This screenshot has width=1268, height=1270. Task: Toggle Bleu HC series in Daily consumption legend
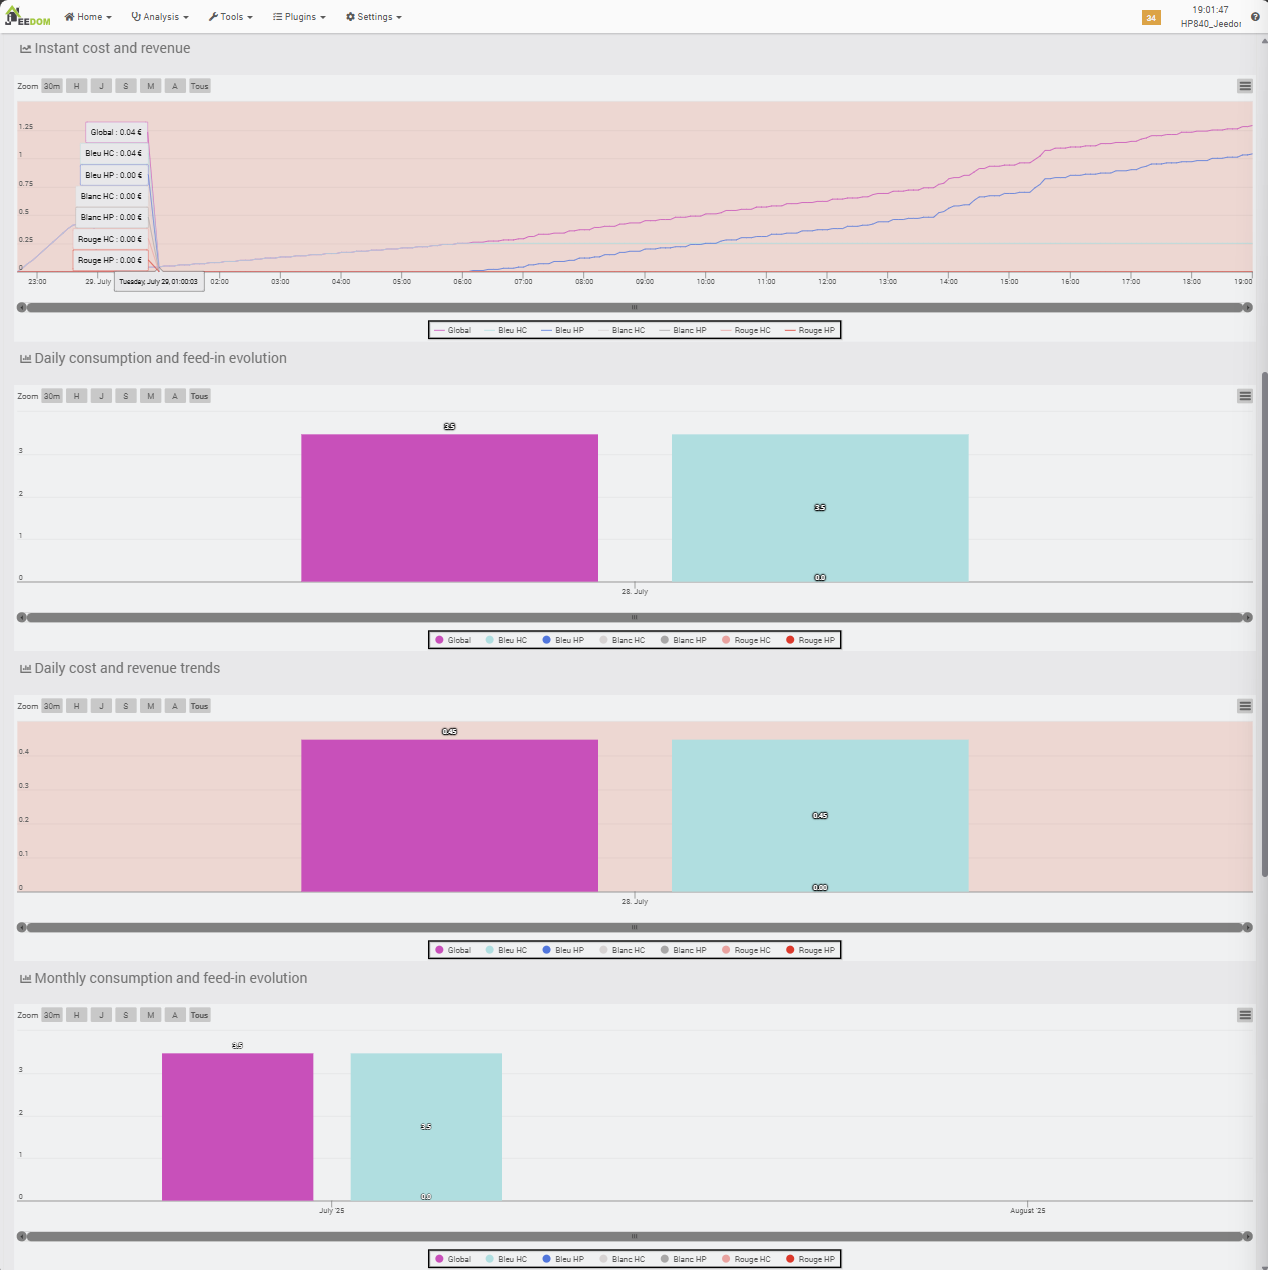click(506, 640)
